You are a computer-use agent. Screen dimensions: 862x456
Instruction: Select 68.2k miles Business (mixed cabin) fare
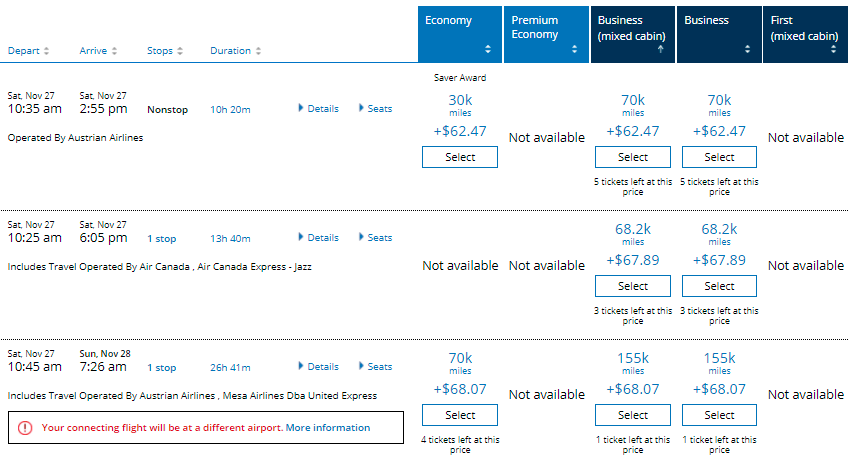pos(632,286)
